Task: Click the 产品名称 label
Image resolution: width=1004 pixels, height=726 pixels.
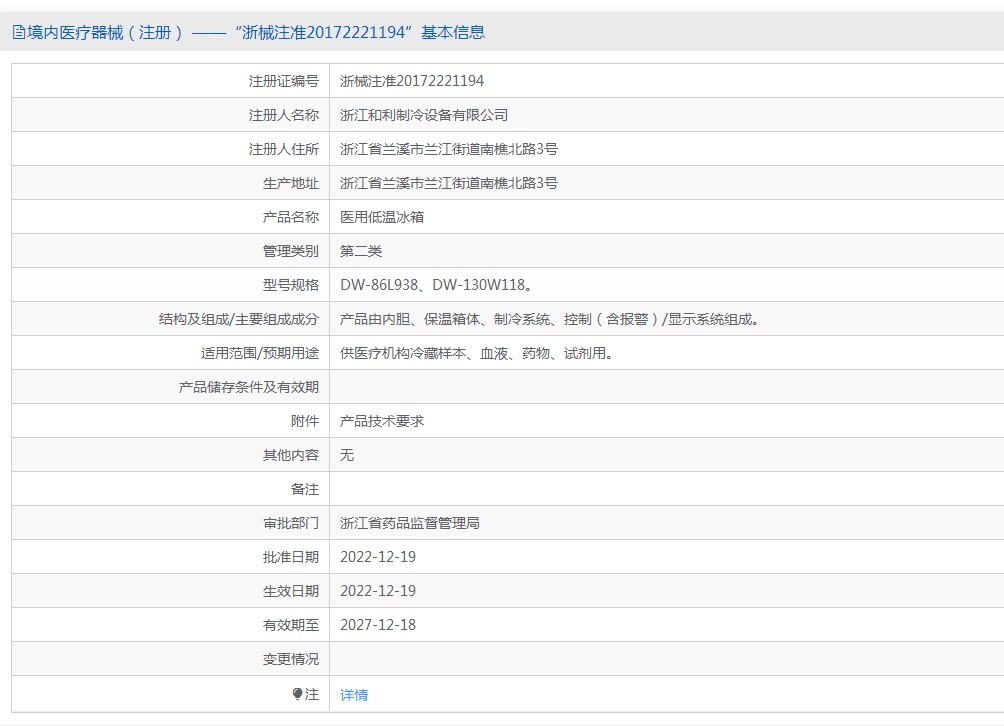Action: tap(291, 217)
